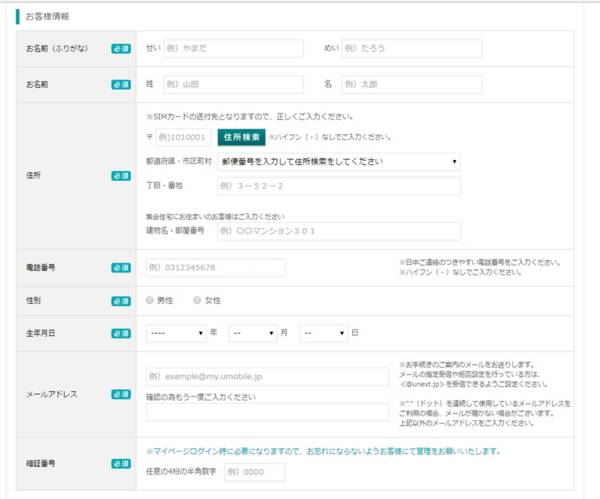Click the 建物名・部屋番号 building name field
Screen dimensions: 600x499
pyautogui.click(x=339, y=231)
